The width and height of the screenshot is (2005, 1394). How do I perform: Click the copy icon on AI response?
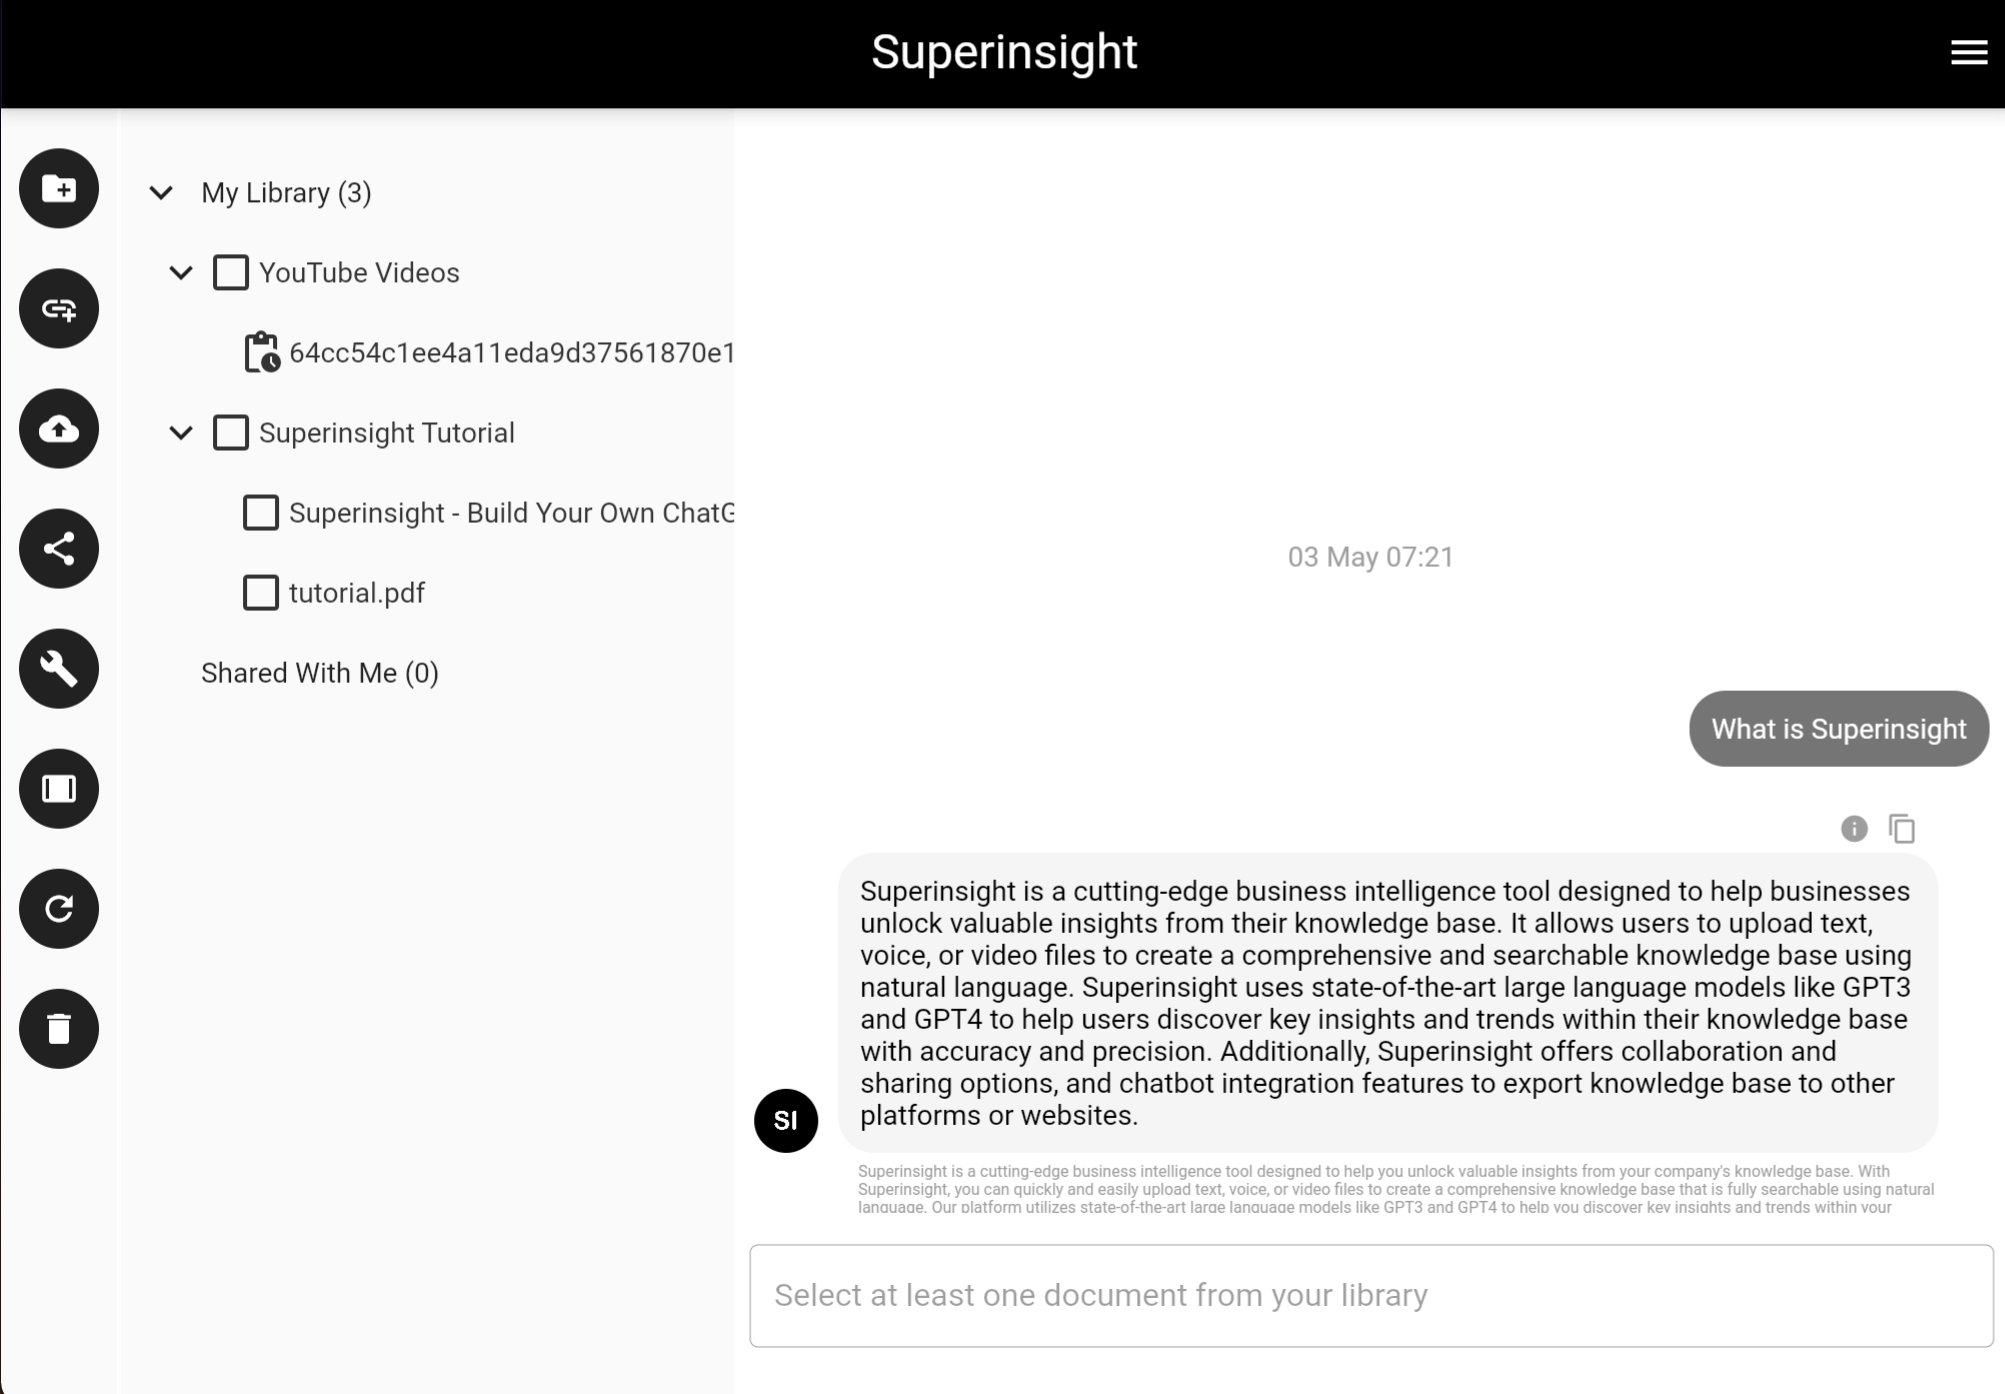tap(1903, 827)
